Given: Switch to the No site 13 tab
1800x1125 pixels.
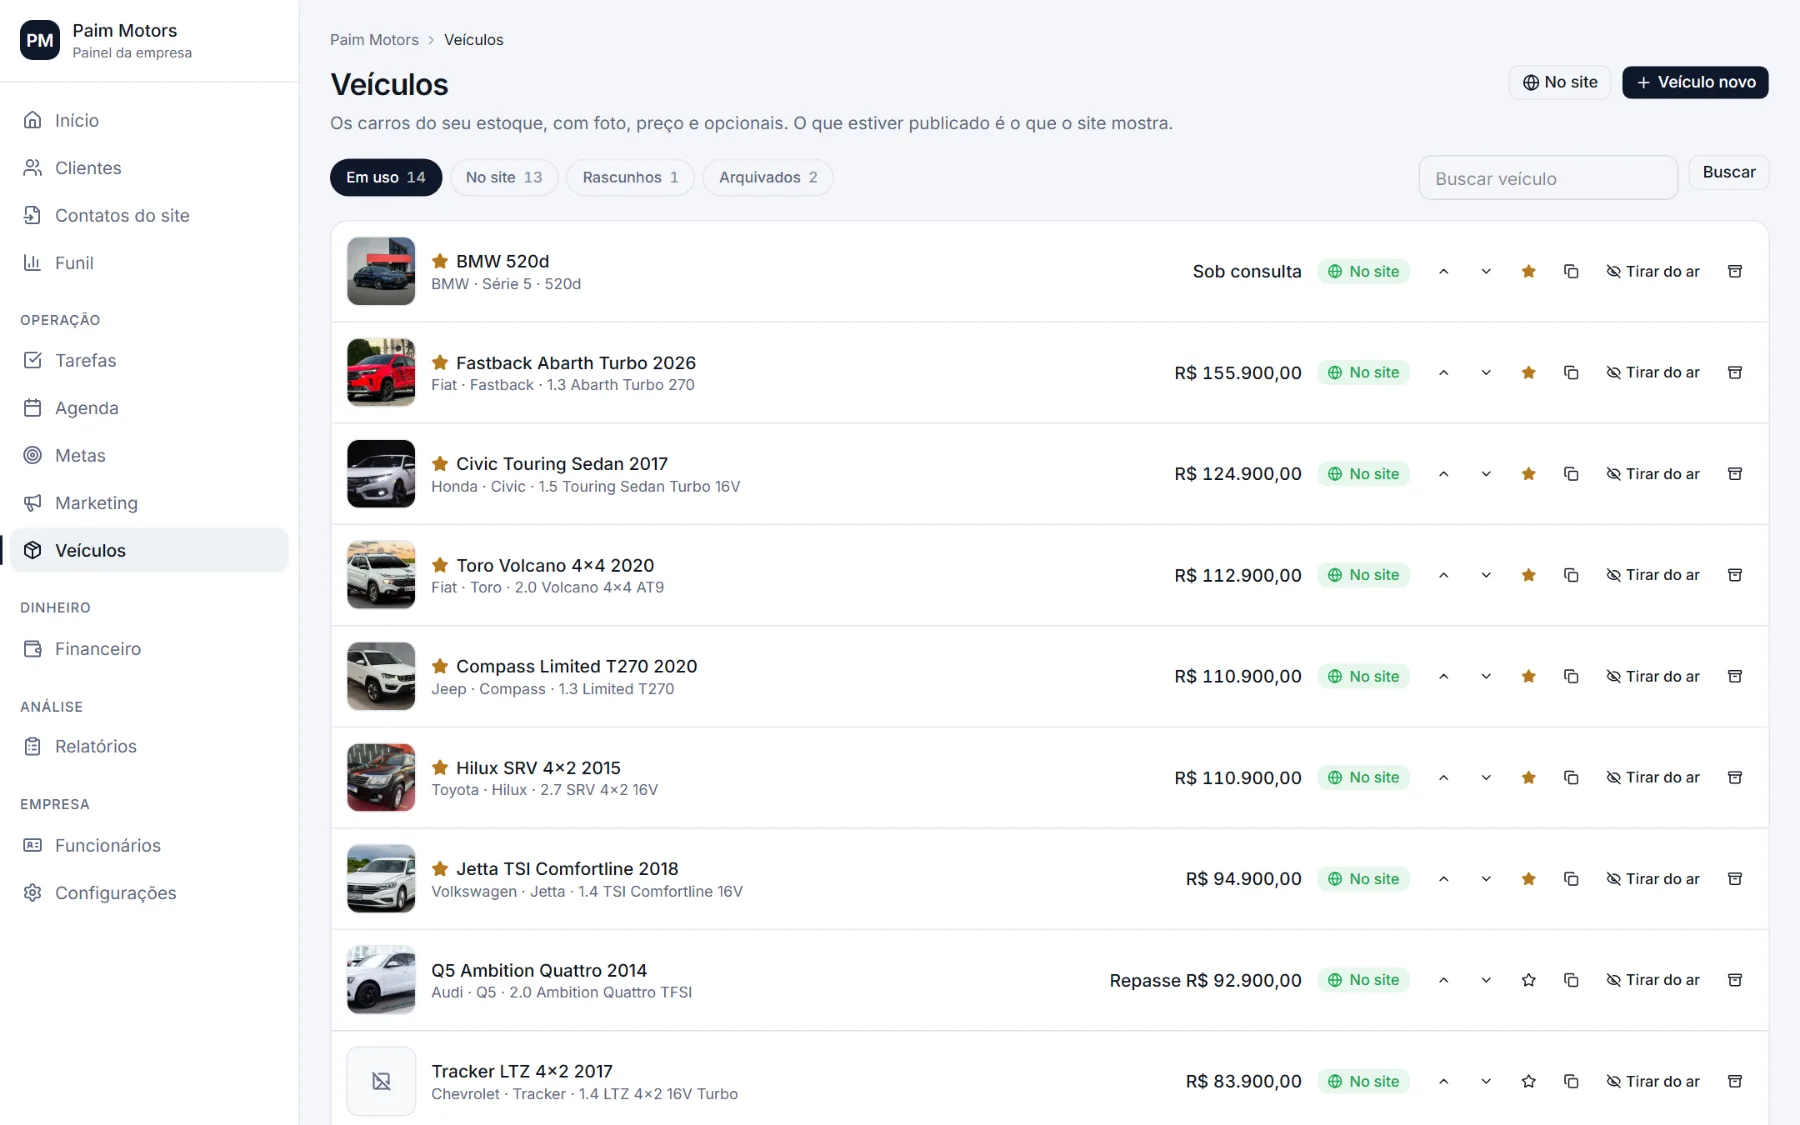Looking at the screenshot, I should tap(504, 178).
